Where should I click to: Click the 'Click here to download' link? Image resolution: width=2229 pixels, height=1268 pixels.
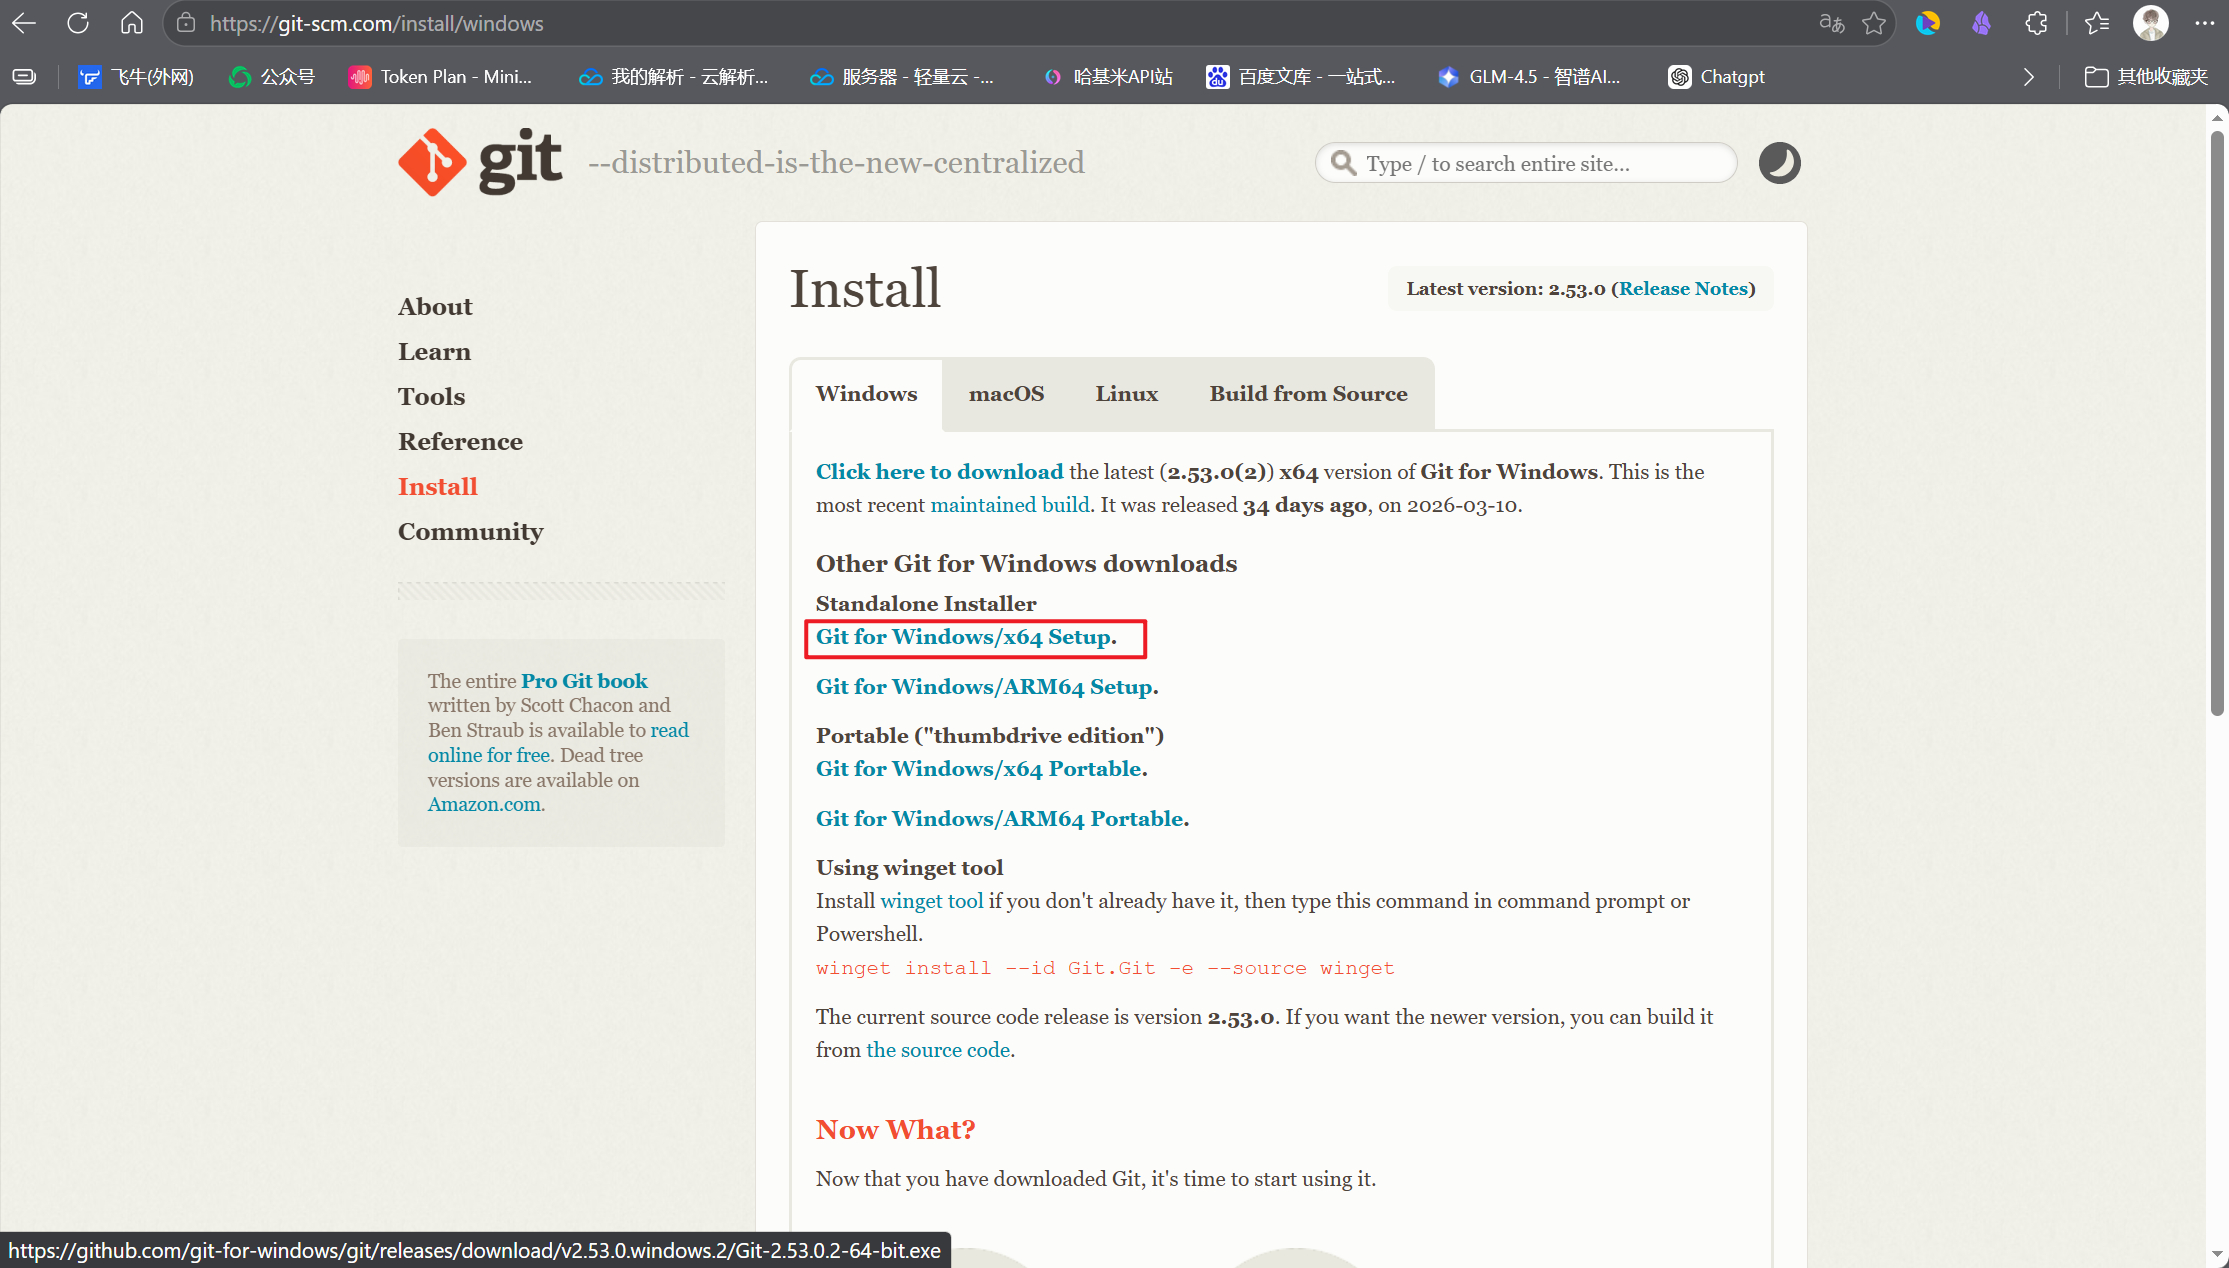939,472
